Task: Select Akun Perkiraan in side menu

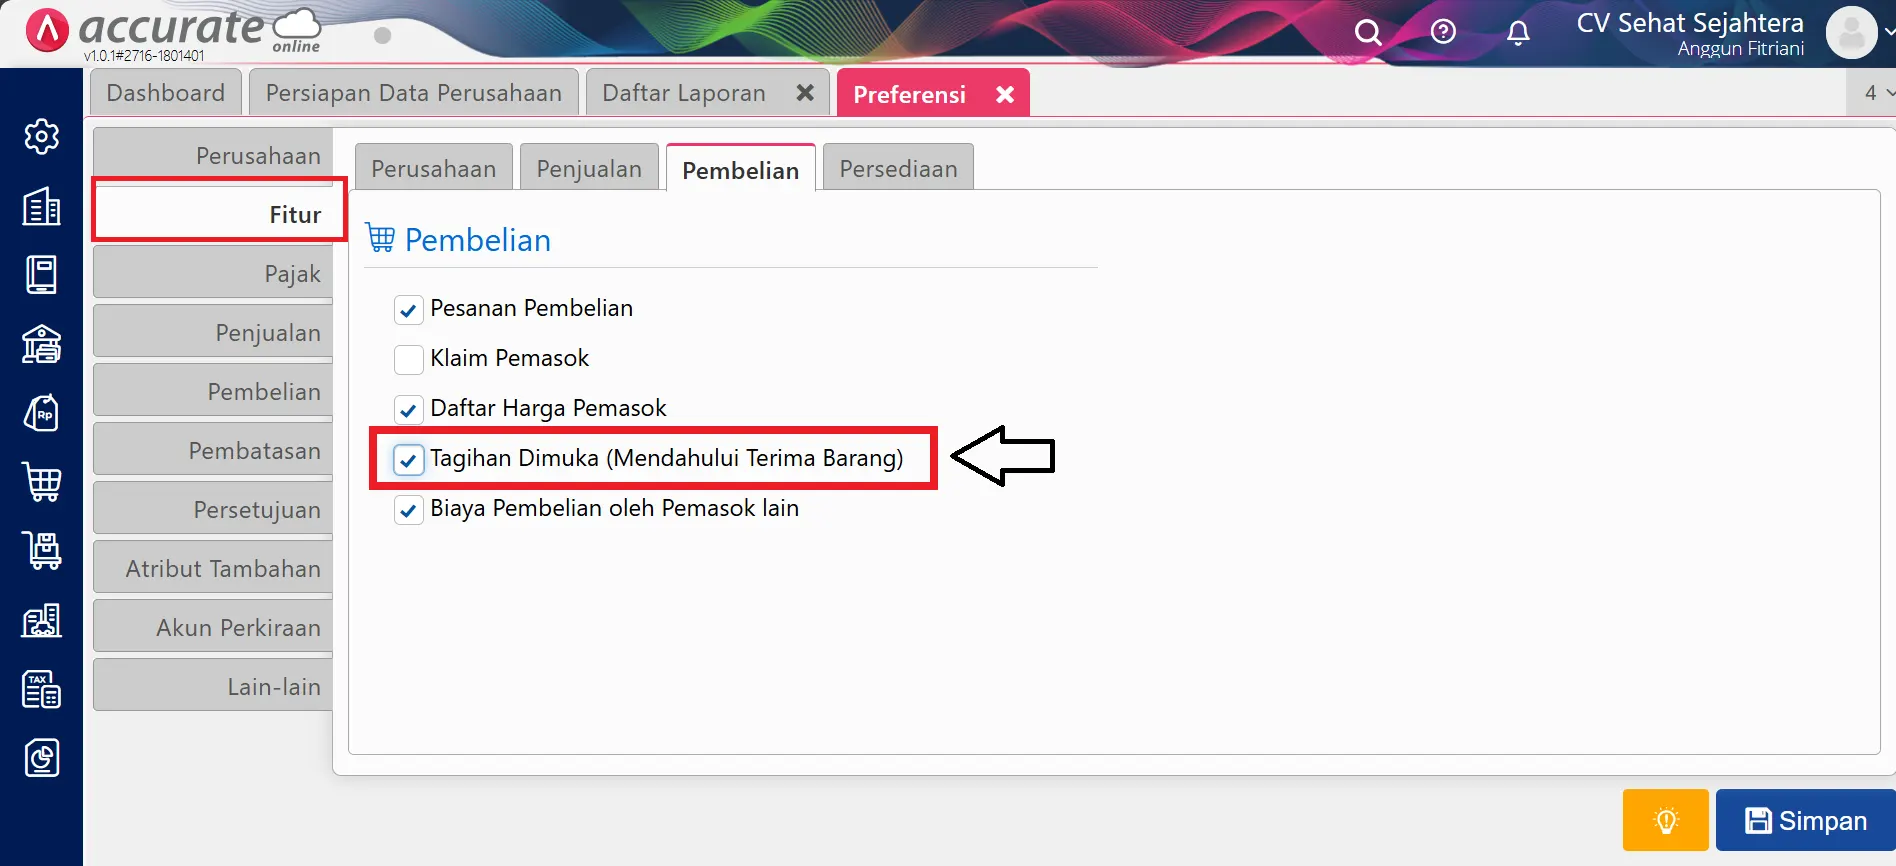Action: (213, 627)
